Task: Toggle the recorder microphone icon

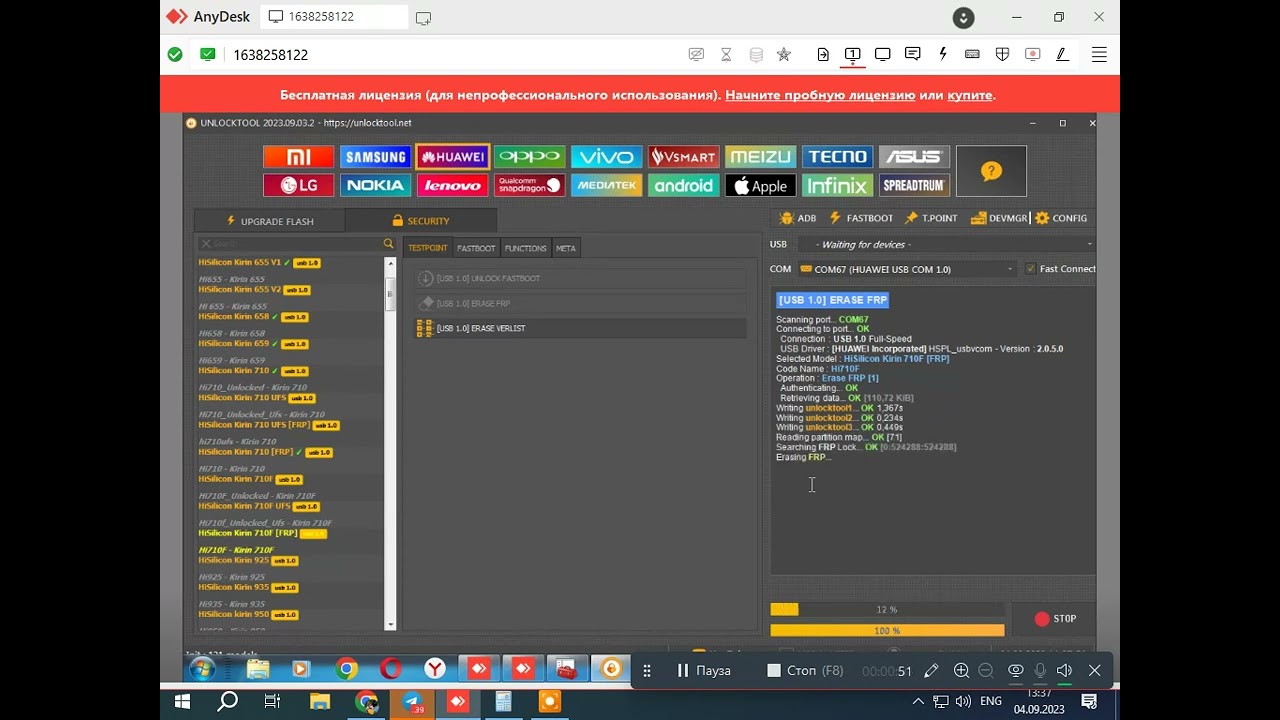Action: 1040,671
